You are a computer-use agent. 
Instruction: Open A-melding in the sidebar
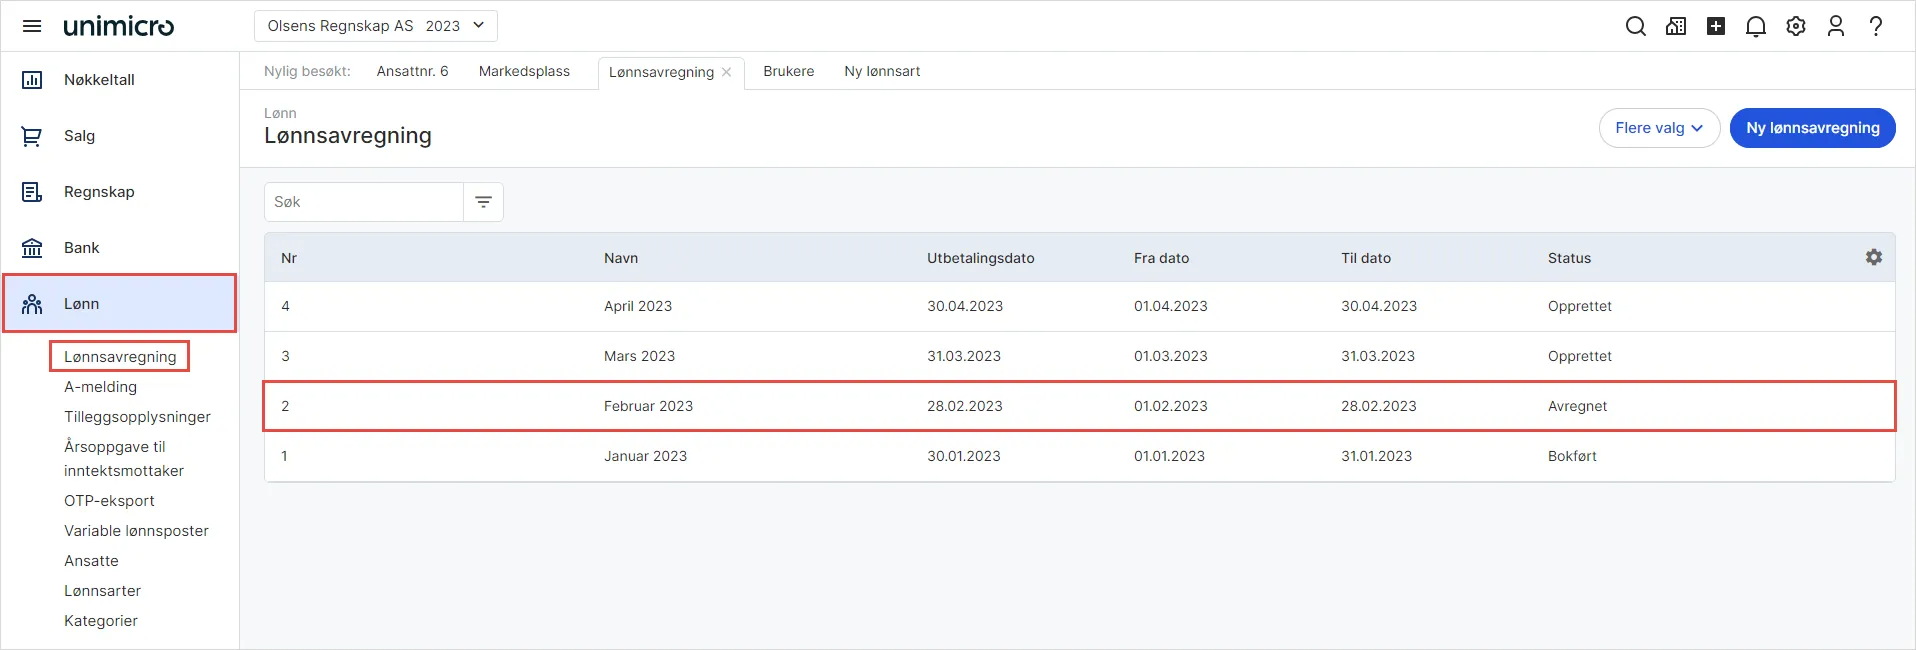click(101, 387)
